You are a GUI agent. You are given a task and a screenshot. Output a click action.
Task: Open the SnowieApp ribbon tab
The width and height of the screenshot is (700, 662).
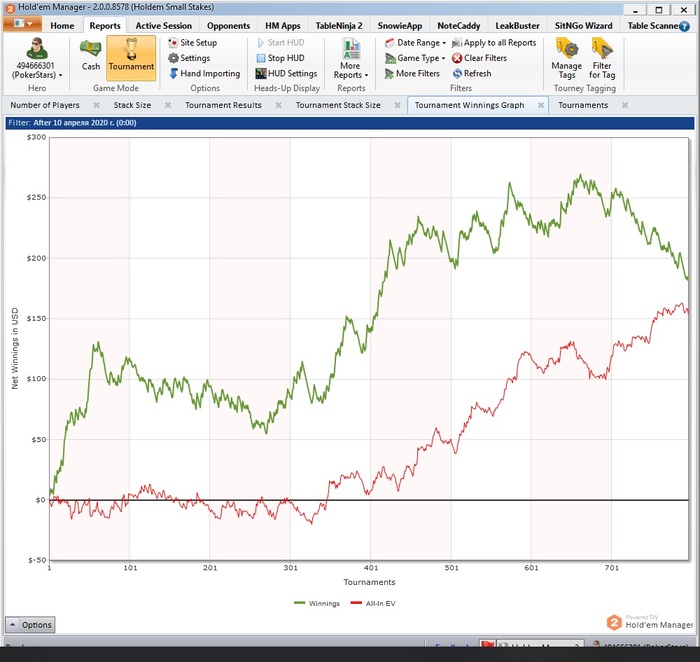click(400, 26)
